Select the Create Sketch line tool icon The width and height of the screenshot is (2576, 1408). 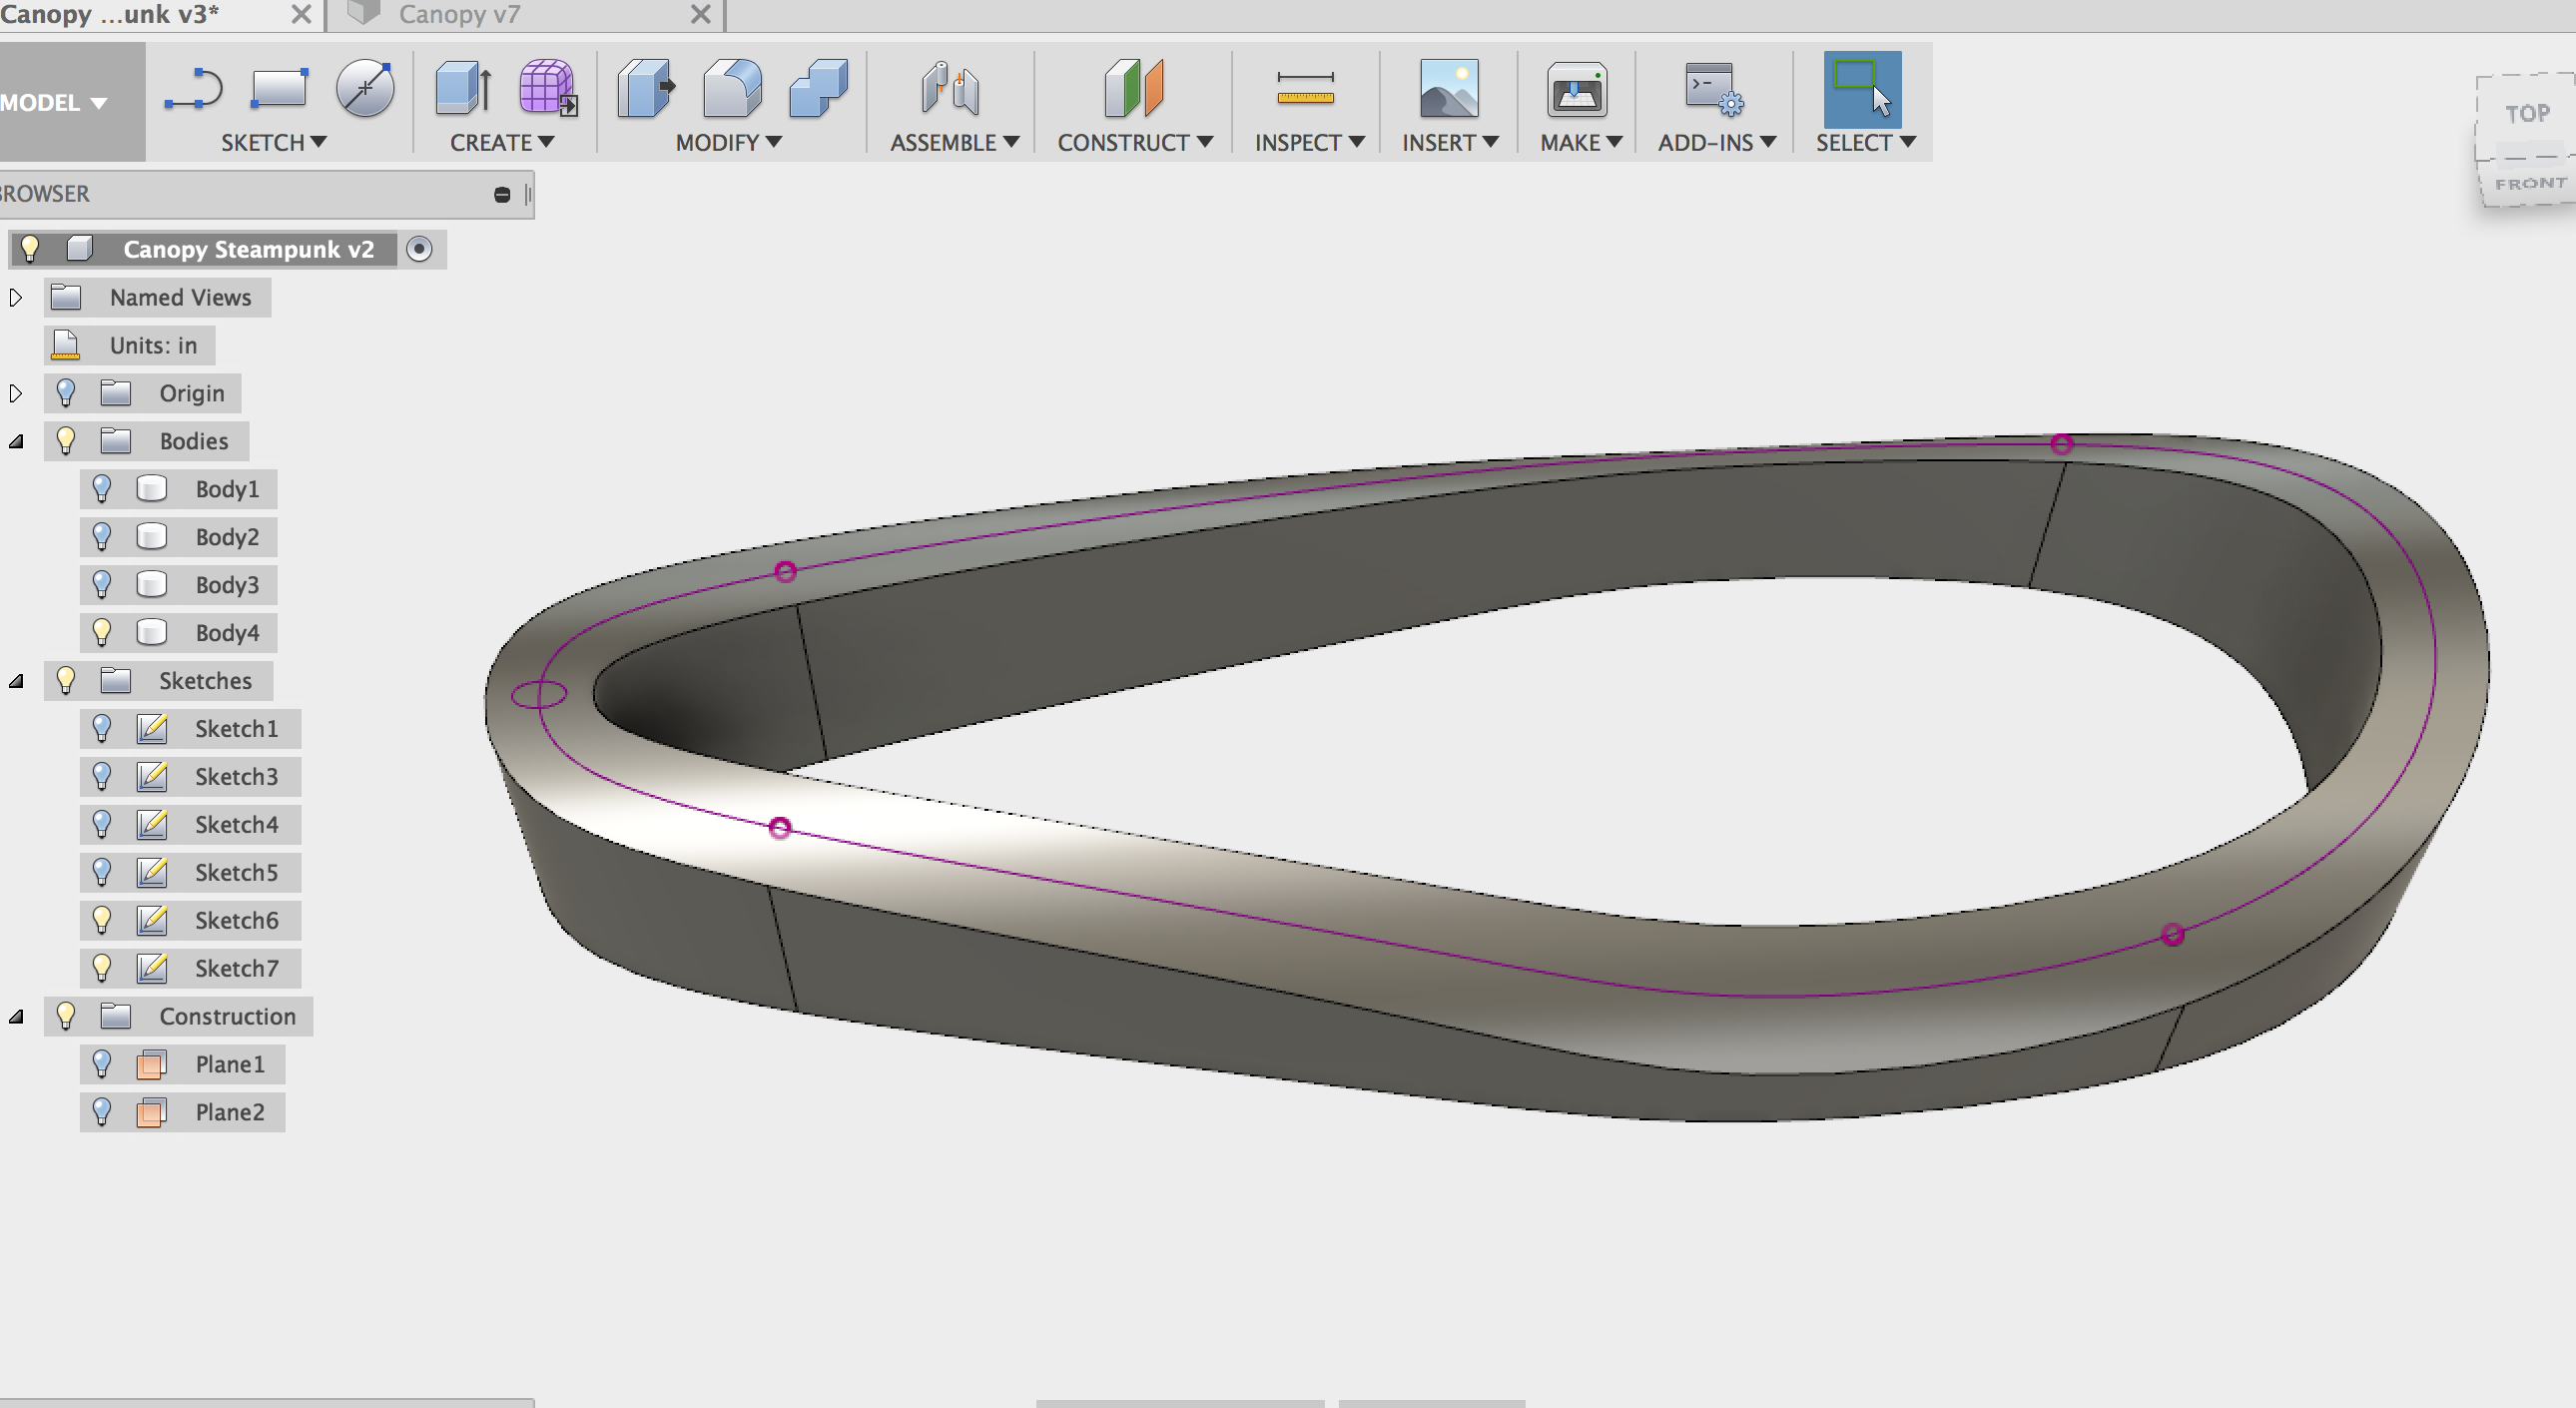click(x=193, y=89)
